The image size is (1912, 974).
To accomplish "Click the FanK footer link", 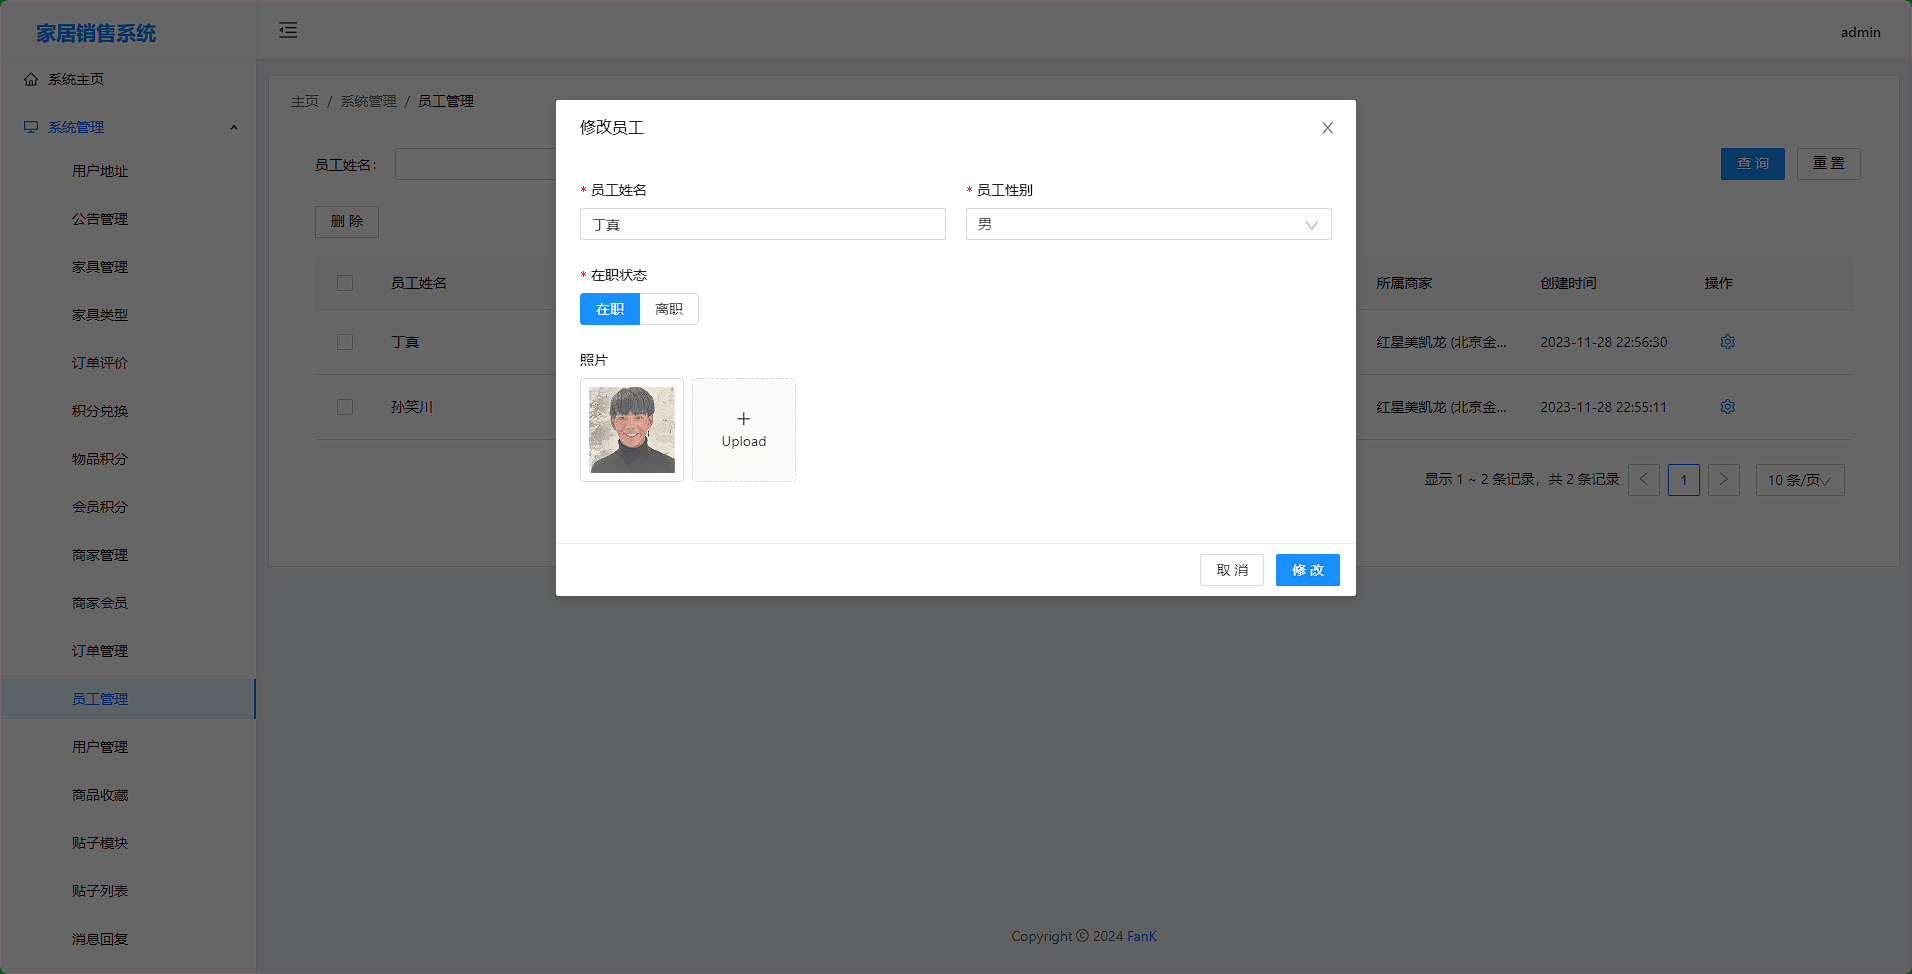I will [x=1141, y=937].
